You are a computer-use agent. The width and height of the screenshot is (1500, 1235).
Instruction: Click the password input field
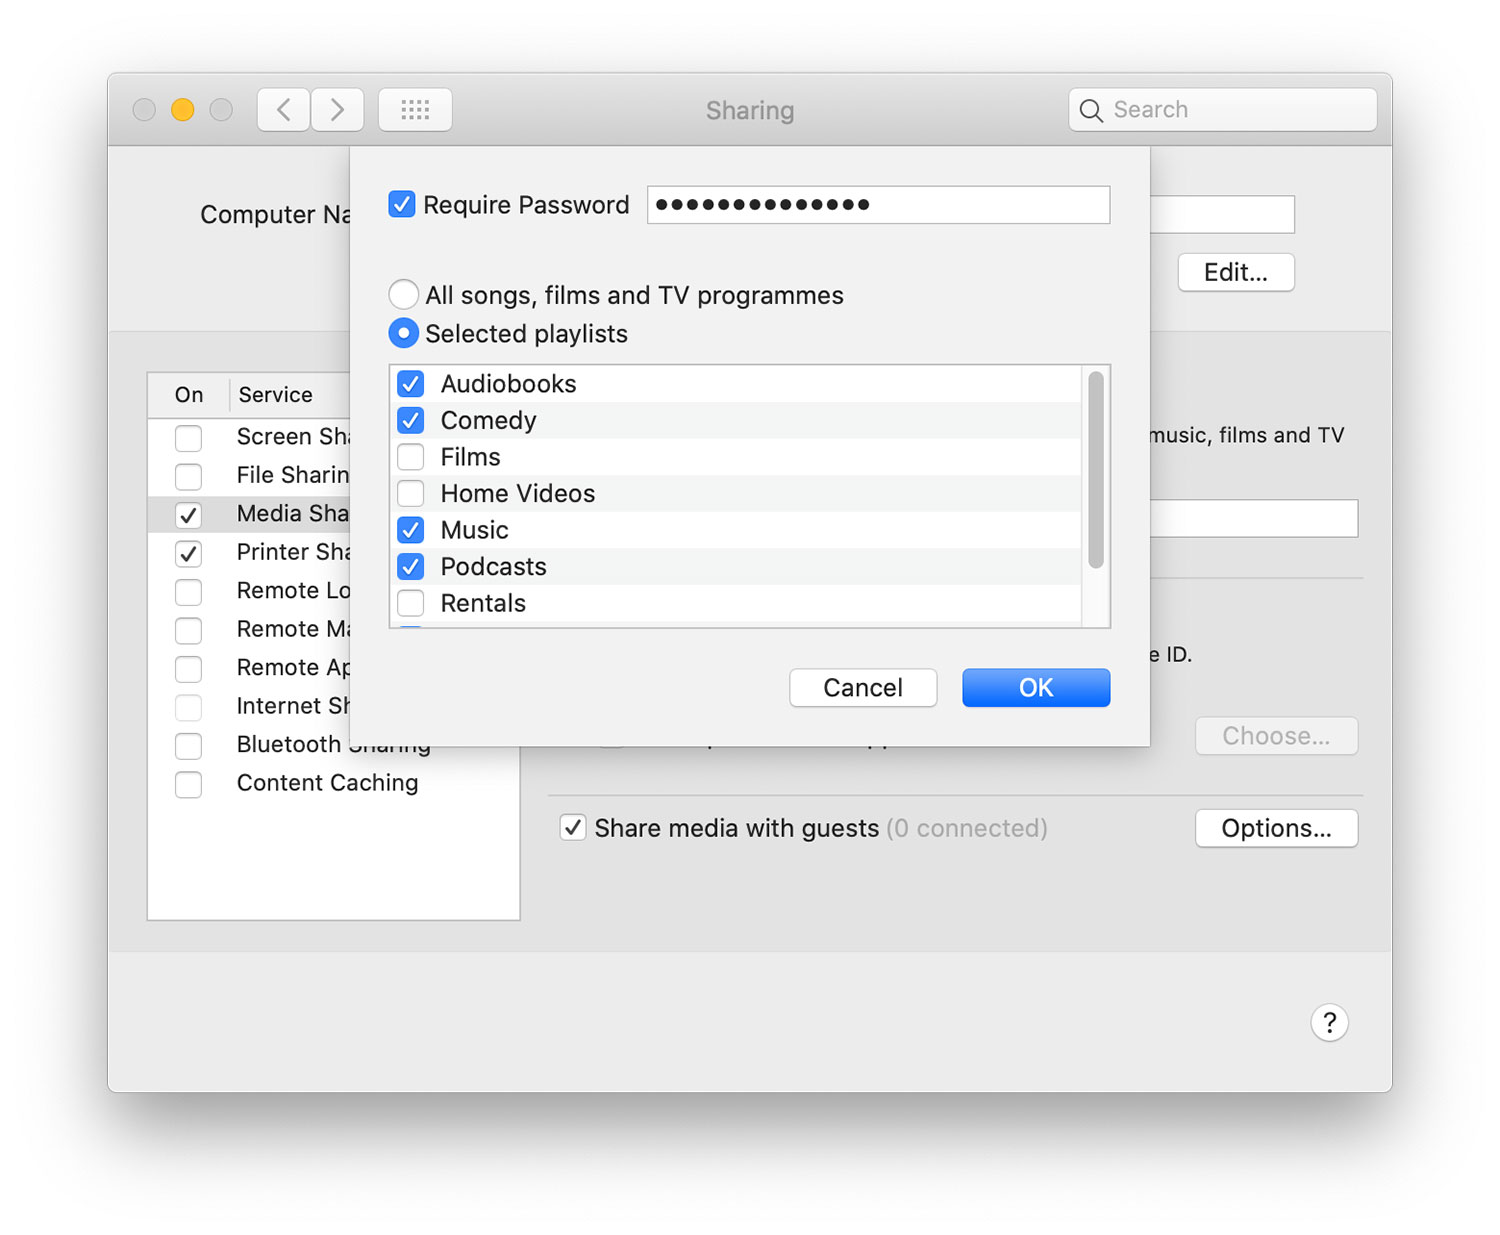tap(878, 205)
